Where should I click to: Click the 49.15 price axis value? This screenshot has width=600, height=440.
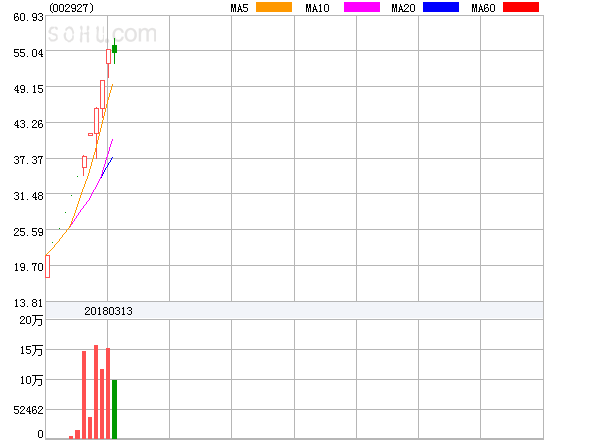click(28, 89)
